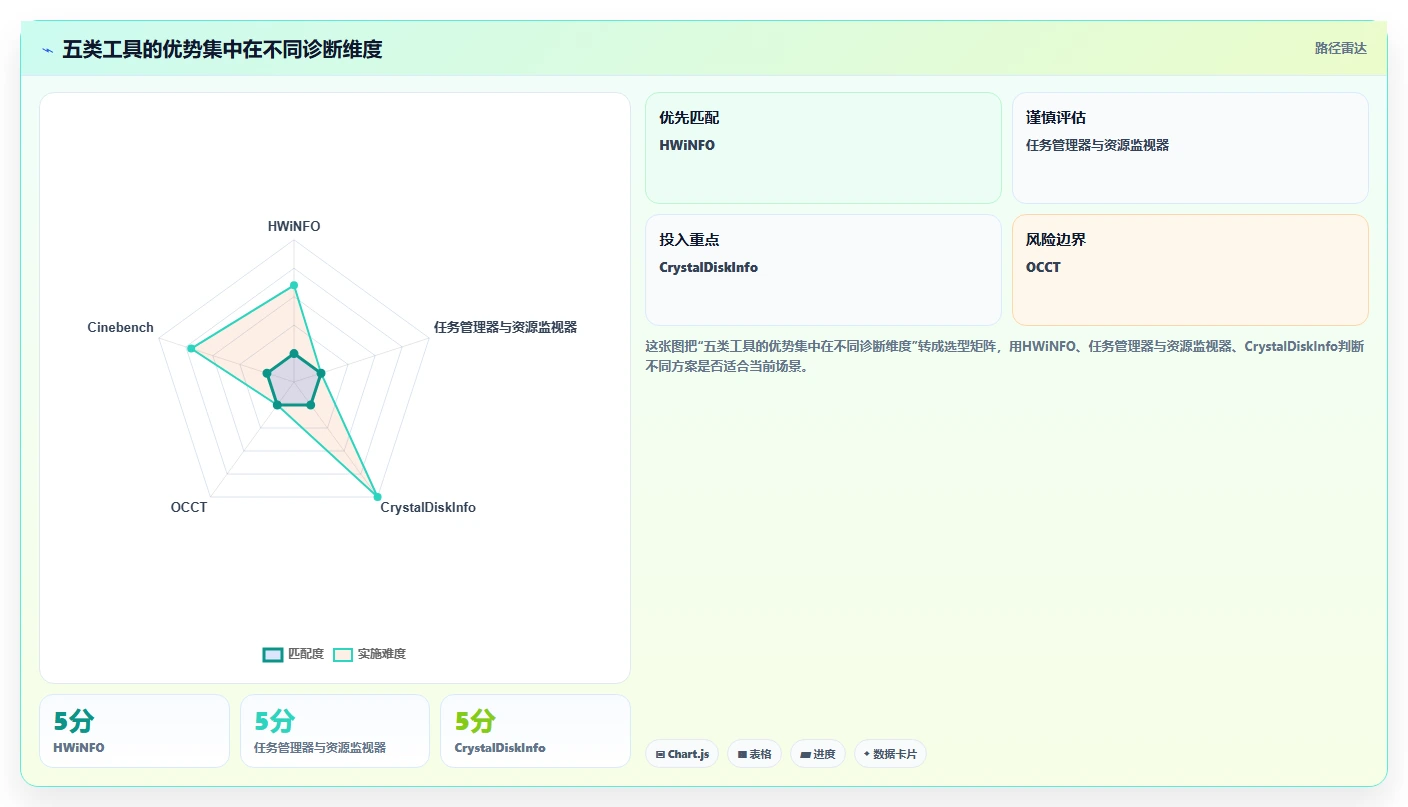
Task: Click the 5分 CrystalDiskInfo score card
Action: [535, 731]
